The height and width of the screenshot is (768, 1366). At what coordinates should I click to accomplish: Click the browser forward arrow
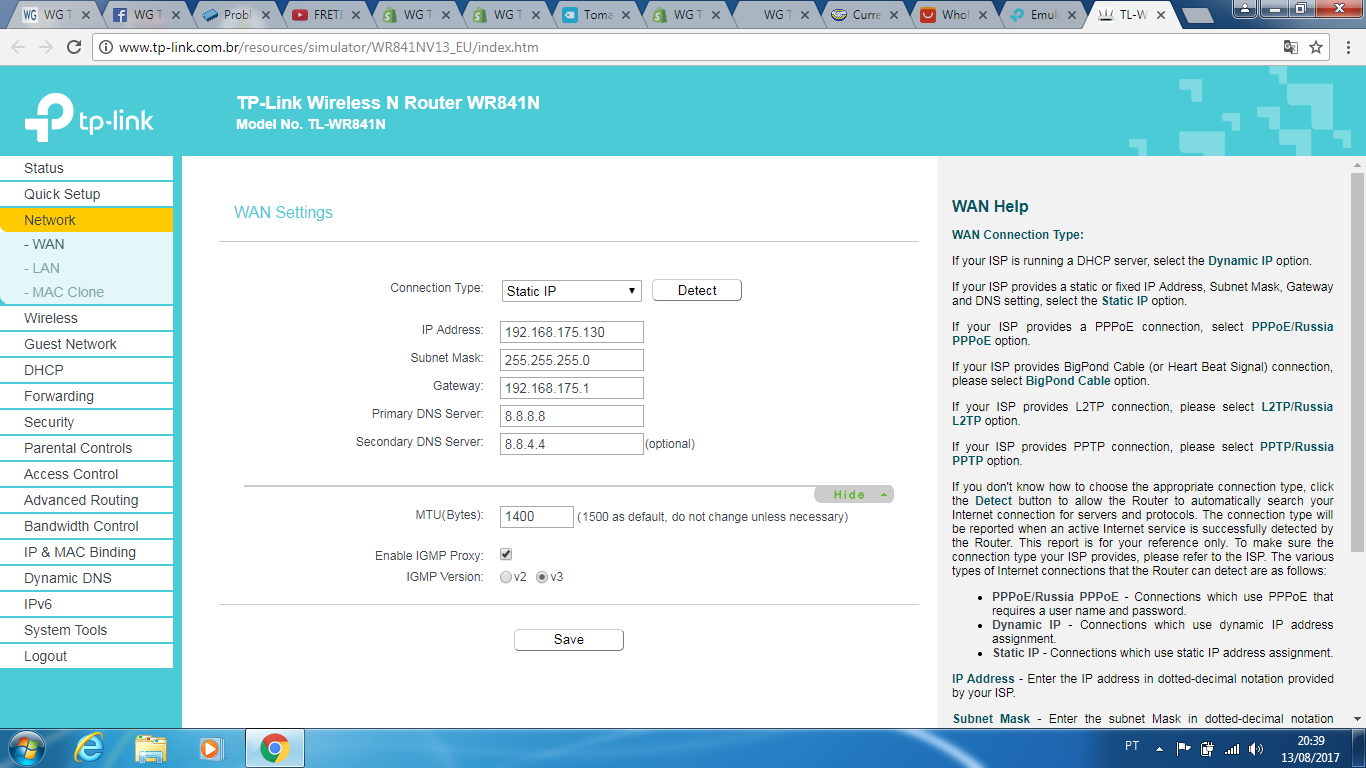tap(46, 47)
